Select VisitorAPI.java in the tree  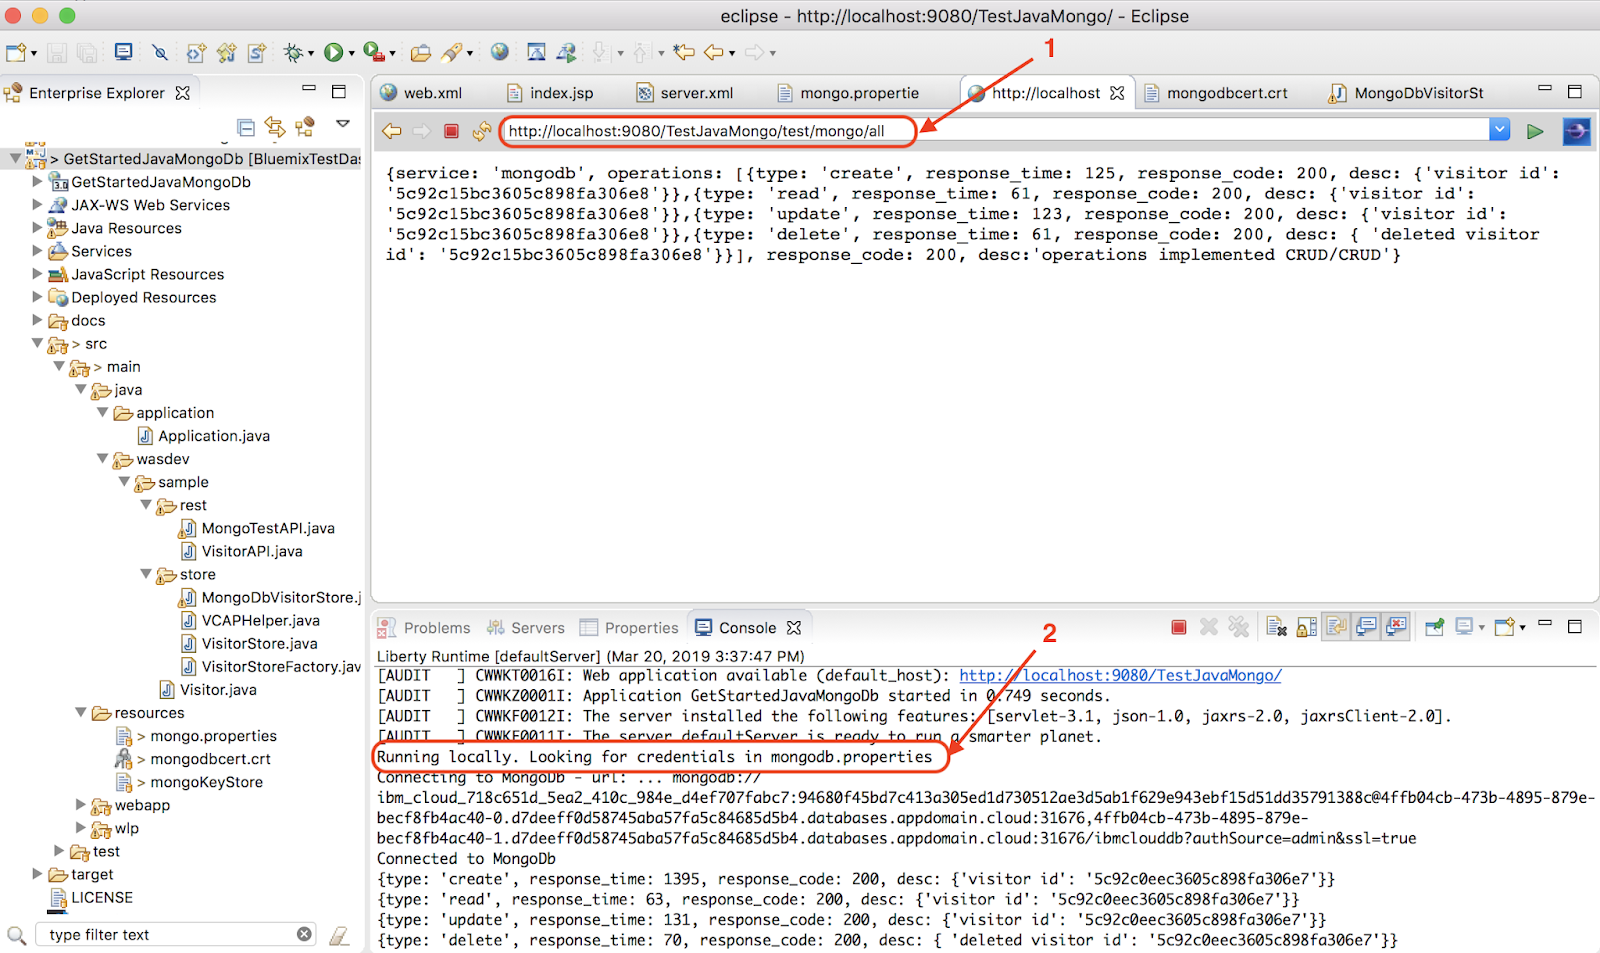coord(252,551)
